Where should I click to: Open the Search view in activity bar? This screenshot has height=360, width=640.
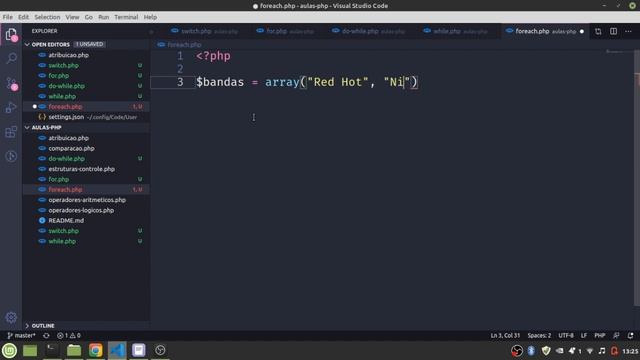pos(11,58)
